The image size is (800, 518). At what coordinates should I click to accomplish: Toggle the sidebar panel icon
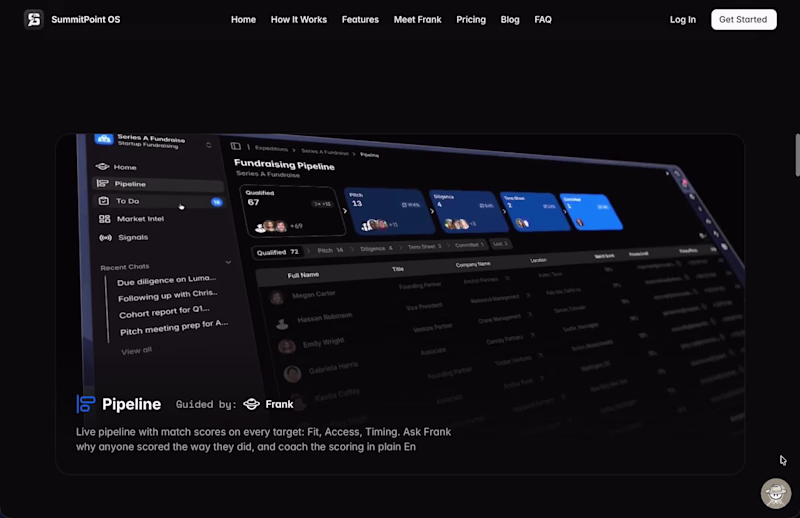point(235,146)
